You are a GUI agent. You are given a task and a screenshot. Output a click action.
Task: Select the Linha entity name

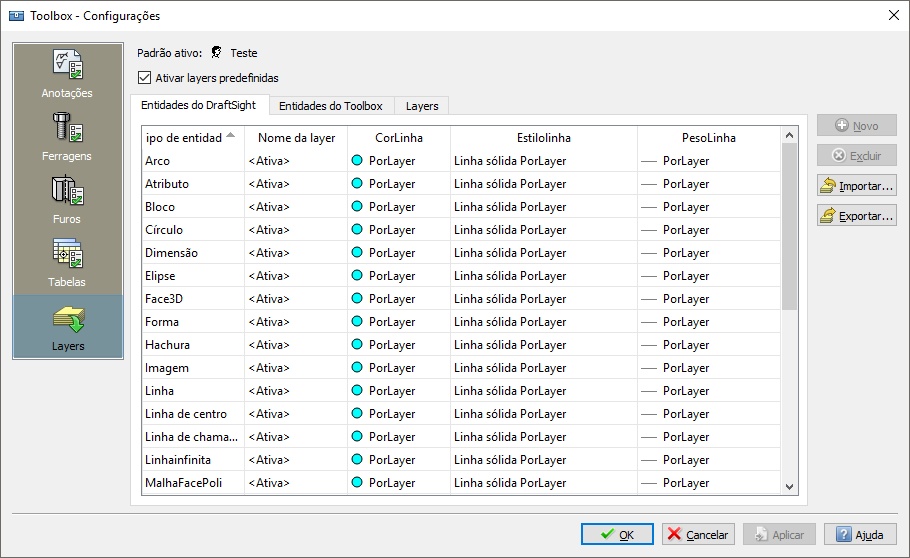click(x=160, y=391)
